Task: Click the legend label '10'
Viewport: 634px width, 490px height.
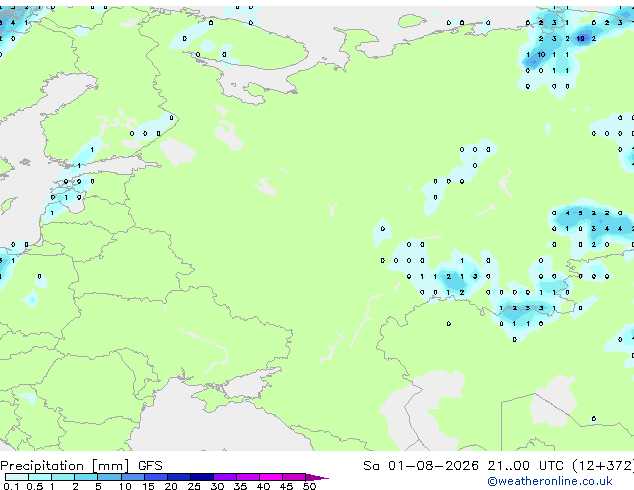Action: coord(125,486)
